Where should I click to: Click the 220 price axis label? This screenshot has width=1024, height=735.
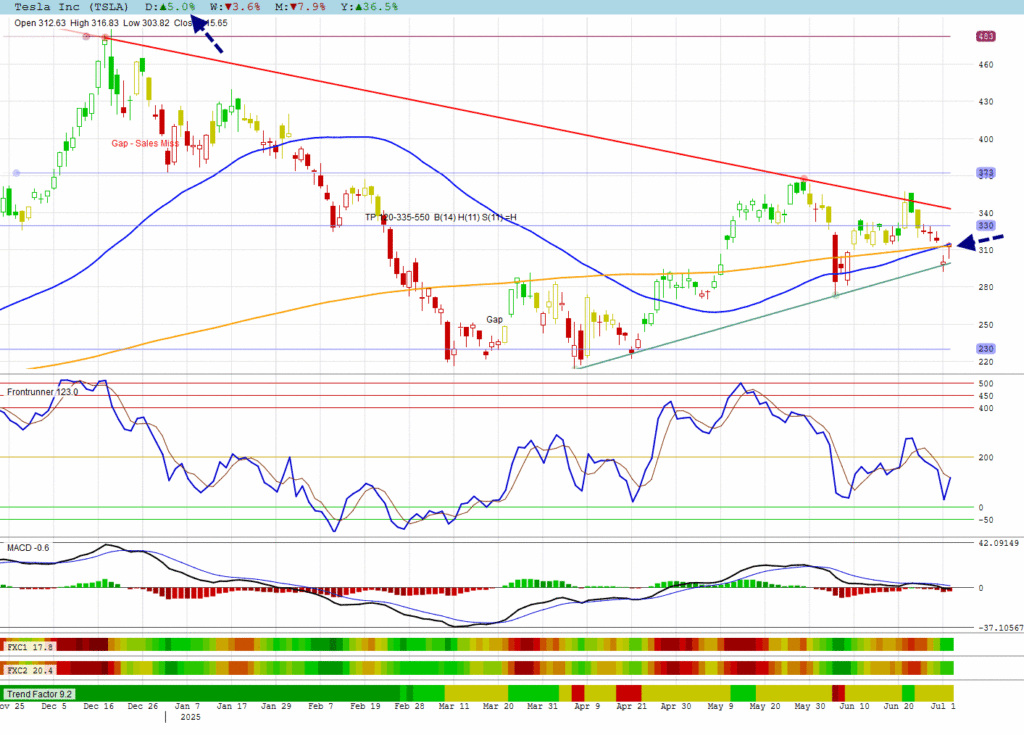(985, 362)
